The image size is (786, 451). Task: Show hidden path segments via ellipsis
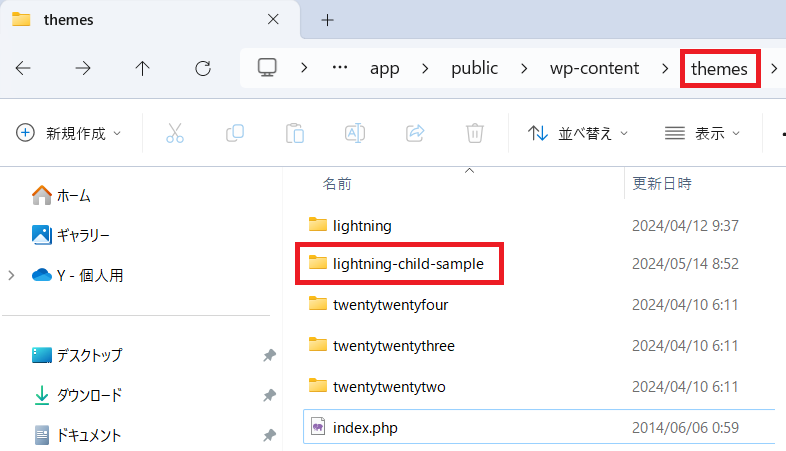coord(340,68)
